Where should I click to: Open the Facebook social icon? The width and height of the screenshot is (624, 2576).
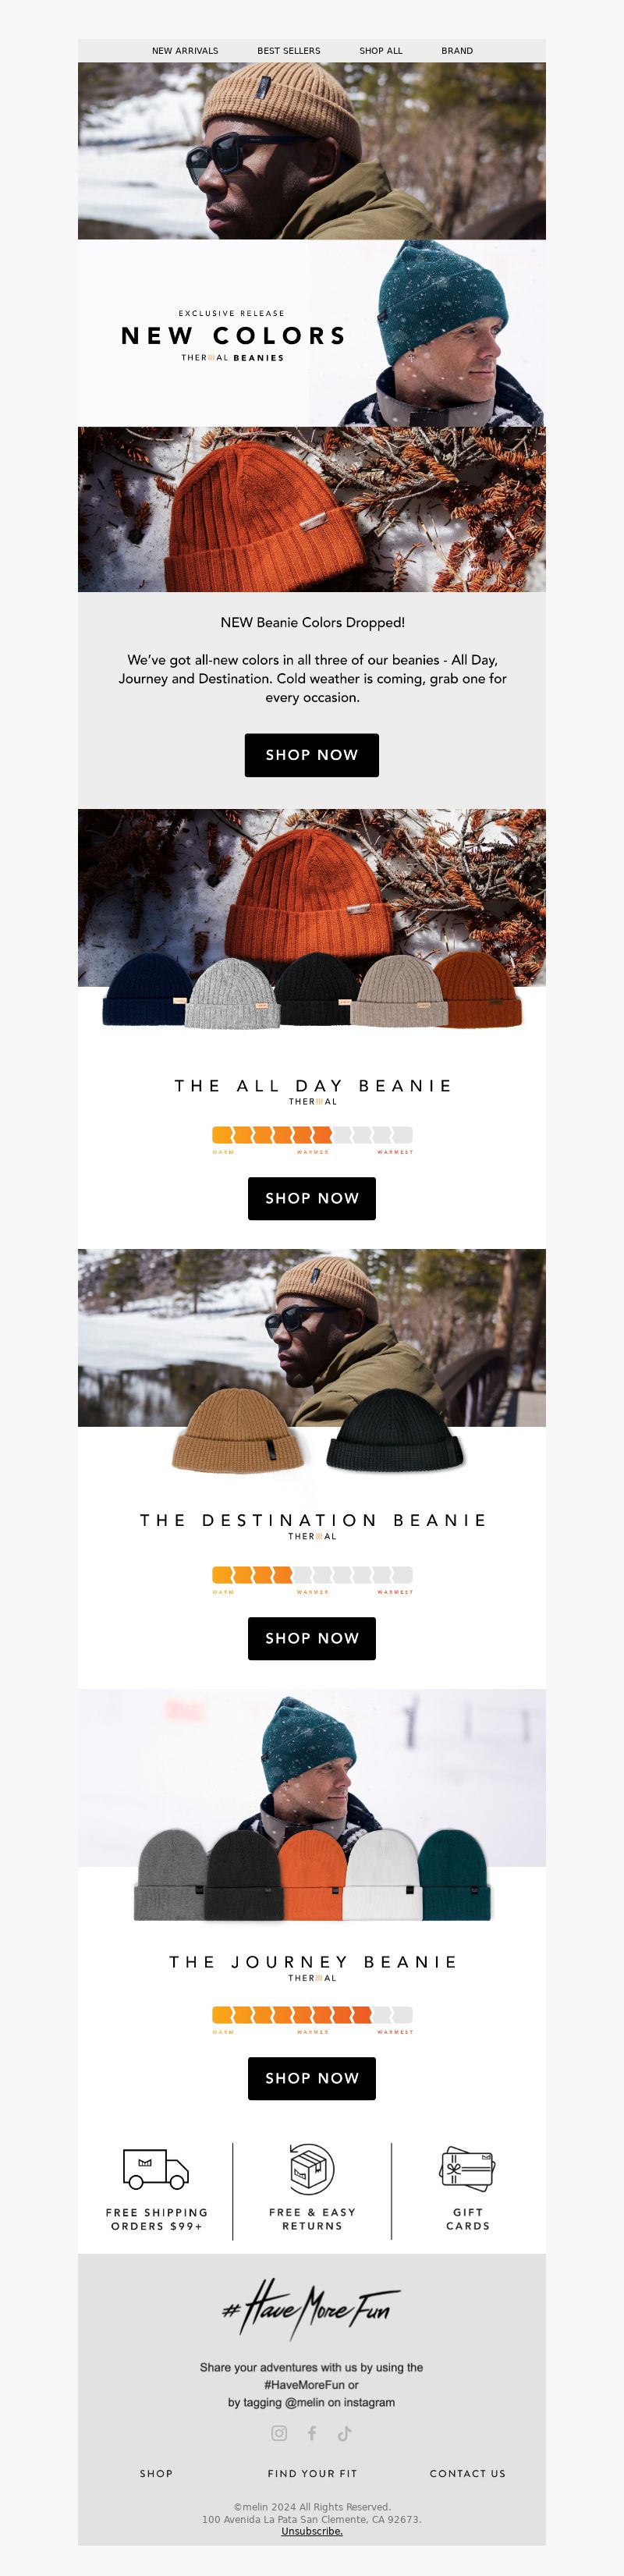(x=312, y=2433)
